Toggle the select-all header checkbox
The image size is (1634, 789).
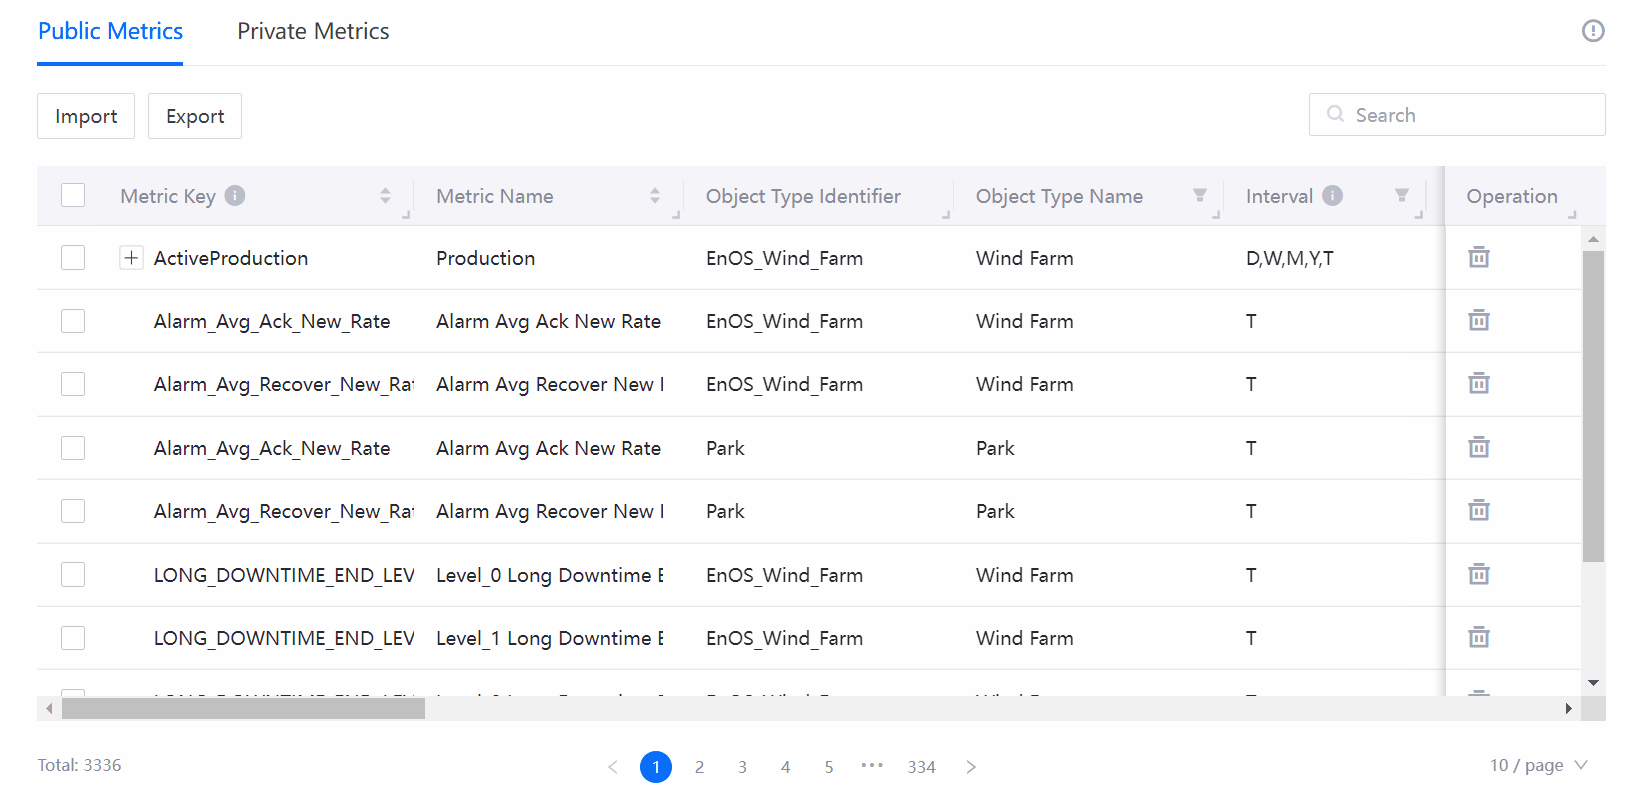pos(73,196)
